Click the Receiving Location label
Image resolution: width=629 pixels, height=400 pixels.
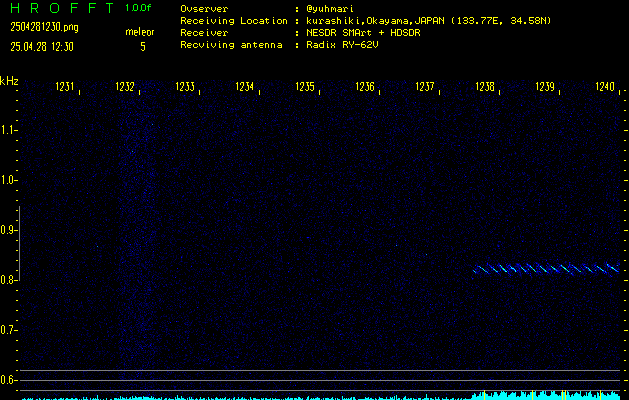pos(234,21)
